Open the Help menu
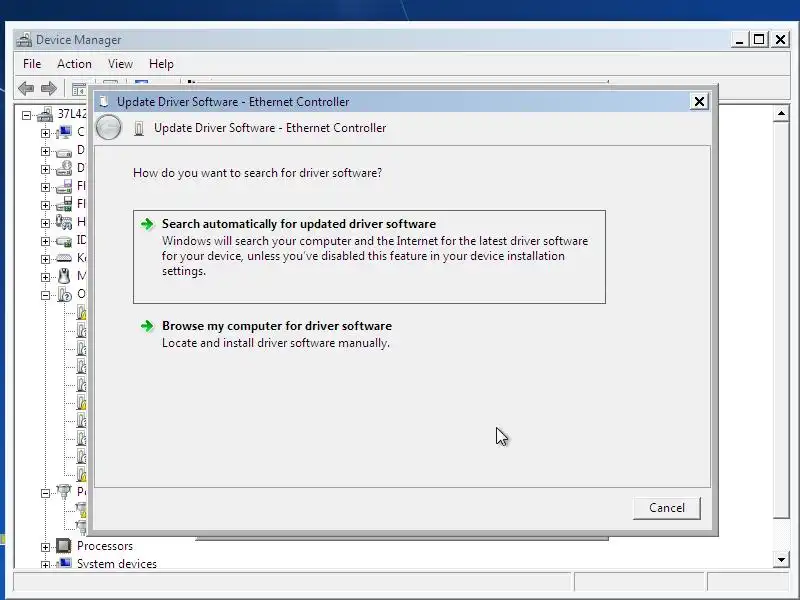Screen dimensions: 800x600 (161, 64)
